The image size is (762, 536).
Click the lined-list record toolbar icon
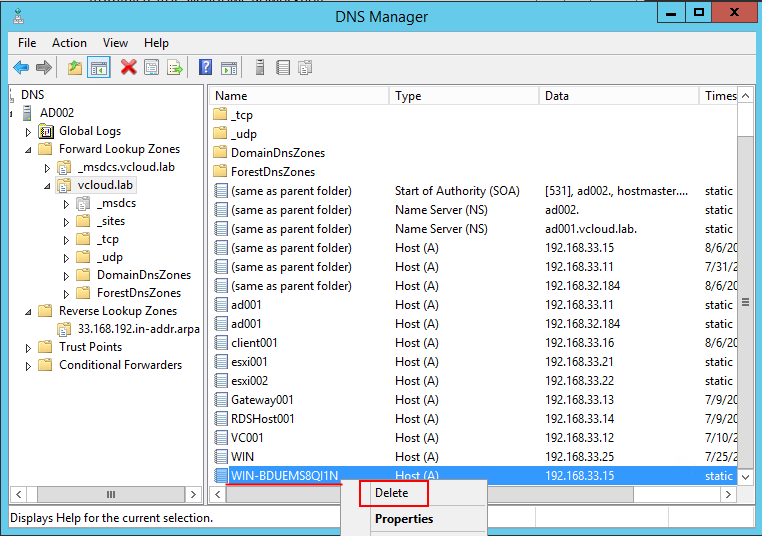click(283, 68)
